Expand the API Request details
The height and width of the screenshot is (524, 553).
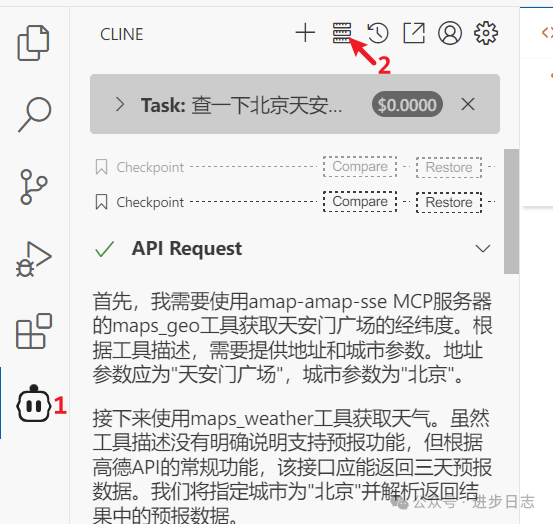(482, 248)
